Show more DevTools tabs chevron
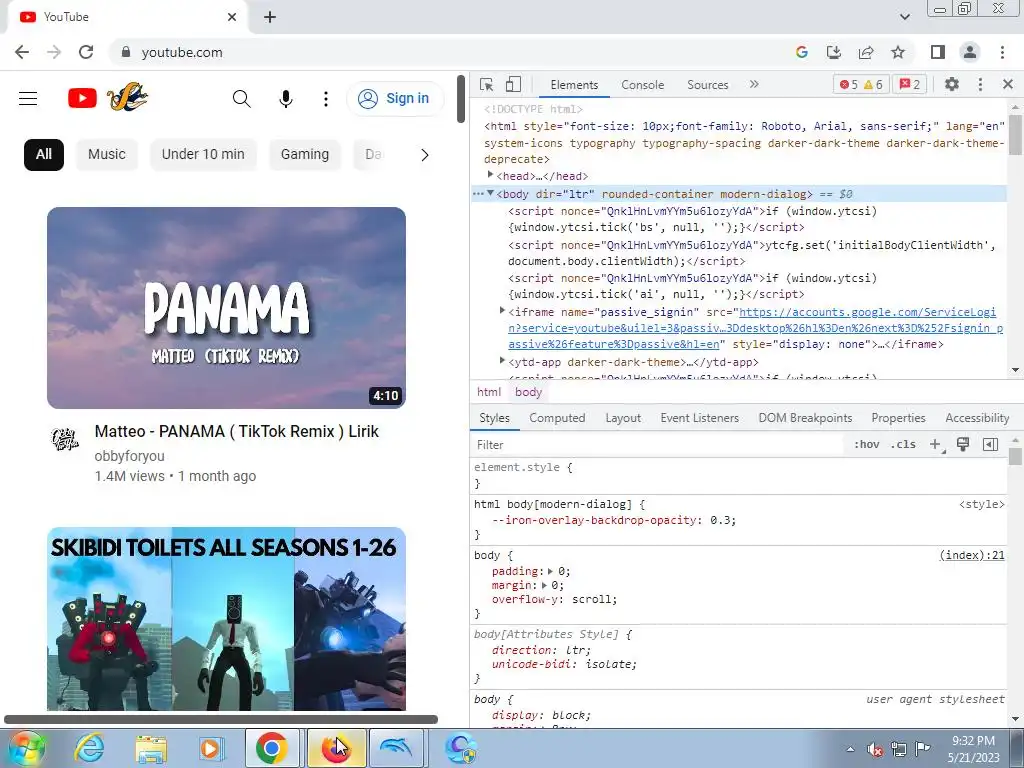This screenshot has width=1024, height=768. coord(754,84)
